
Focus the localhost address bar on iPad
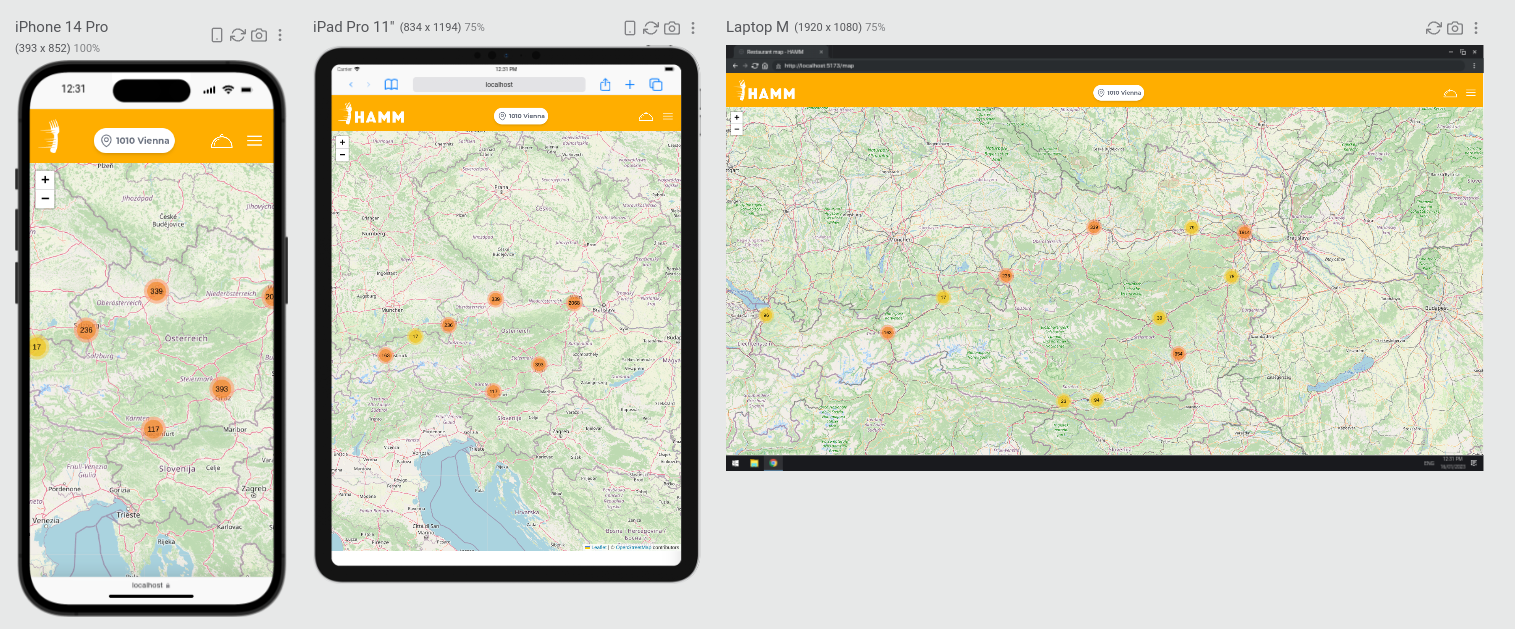click(x=499, y=85)
